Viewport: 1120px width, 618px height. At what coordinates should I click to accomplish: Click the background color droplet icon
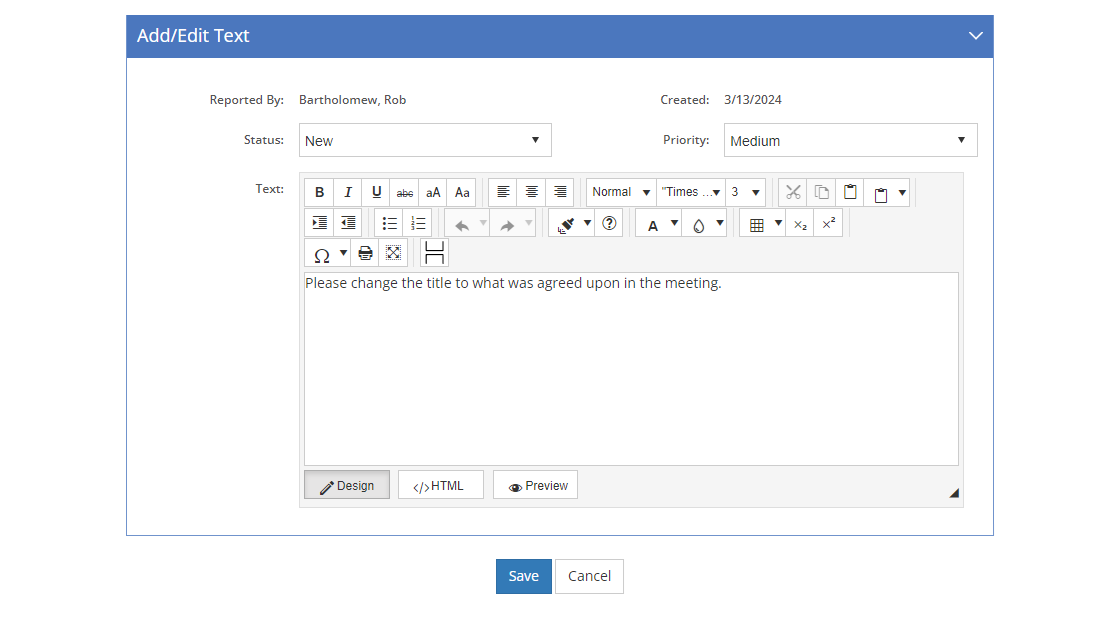point(698,224)
